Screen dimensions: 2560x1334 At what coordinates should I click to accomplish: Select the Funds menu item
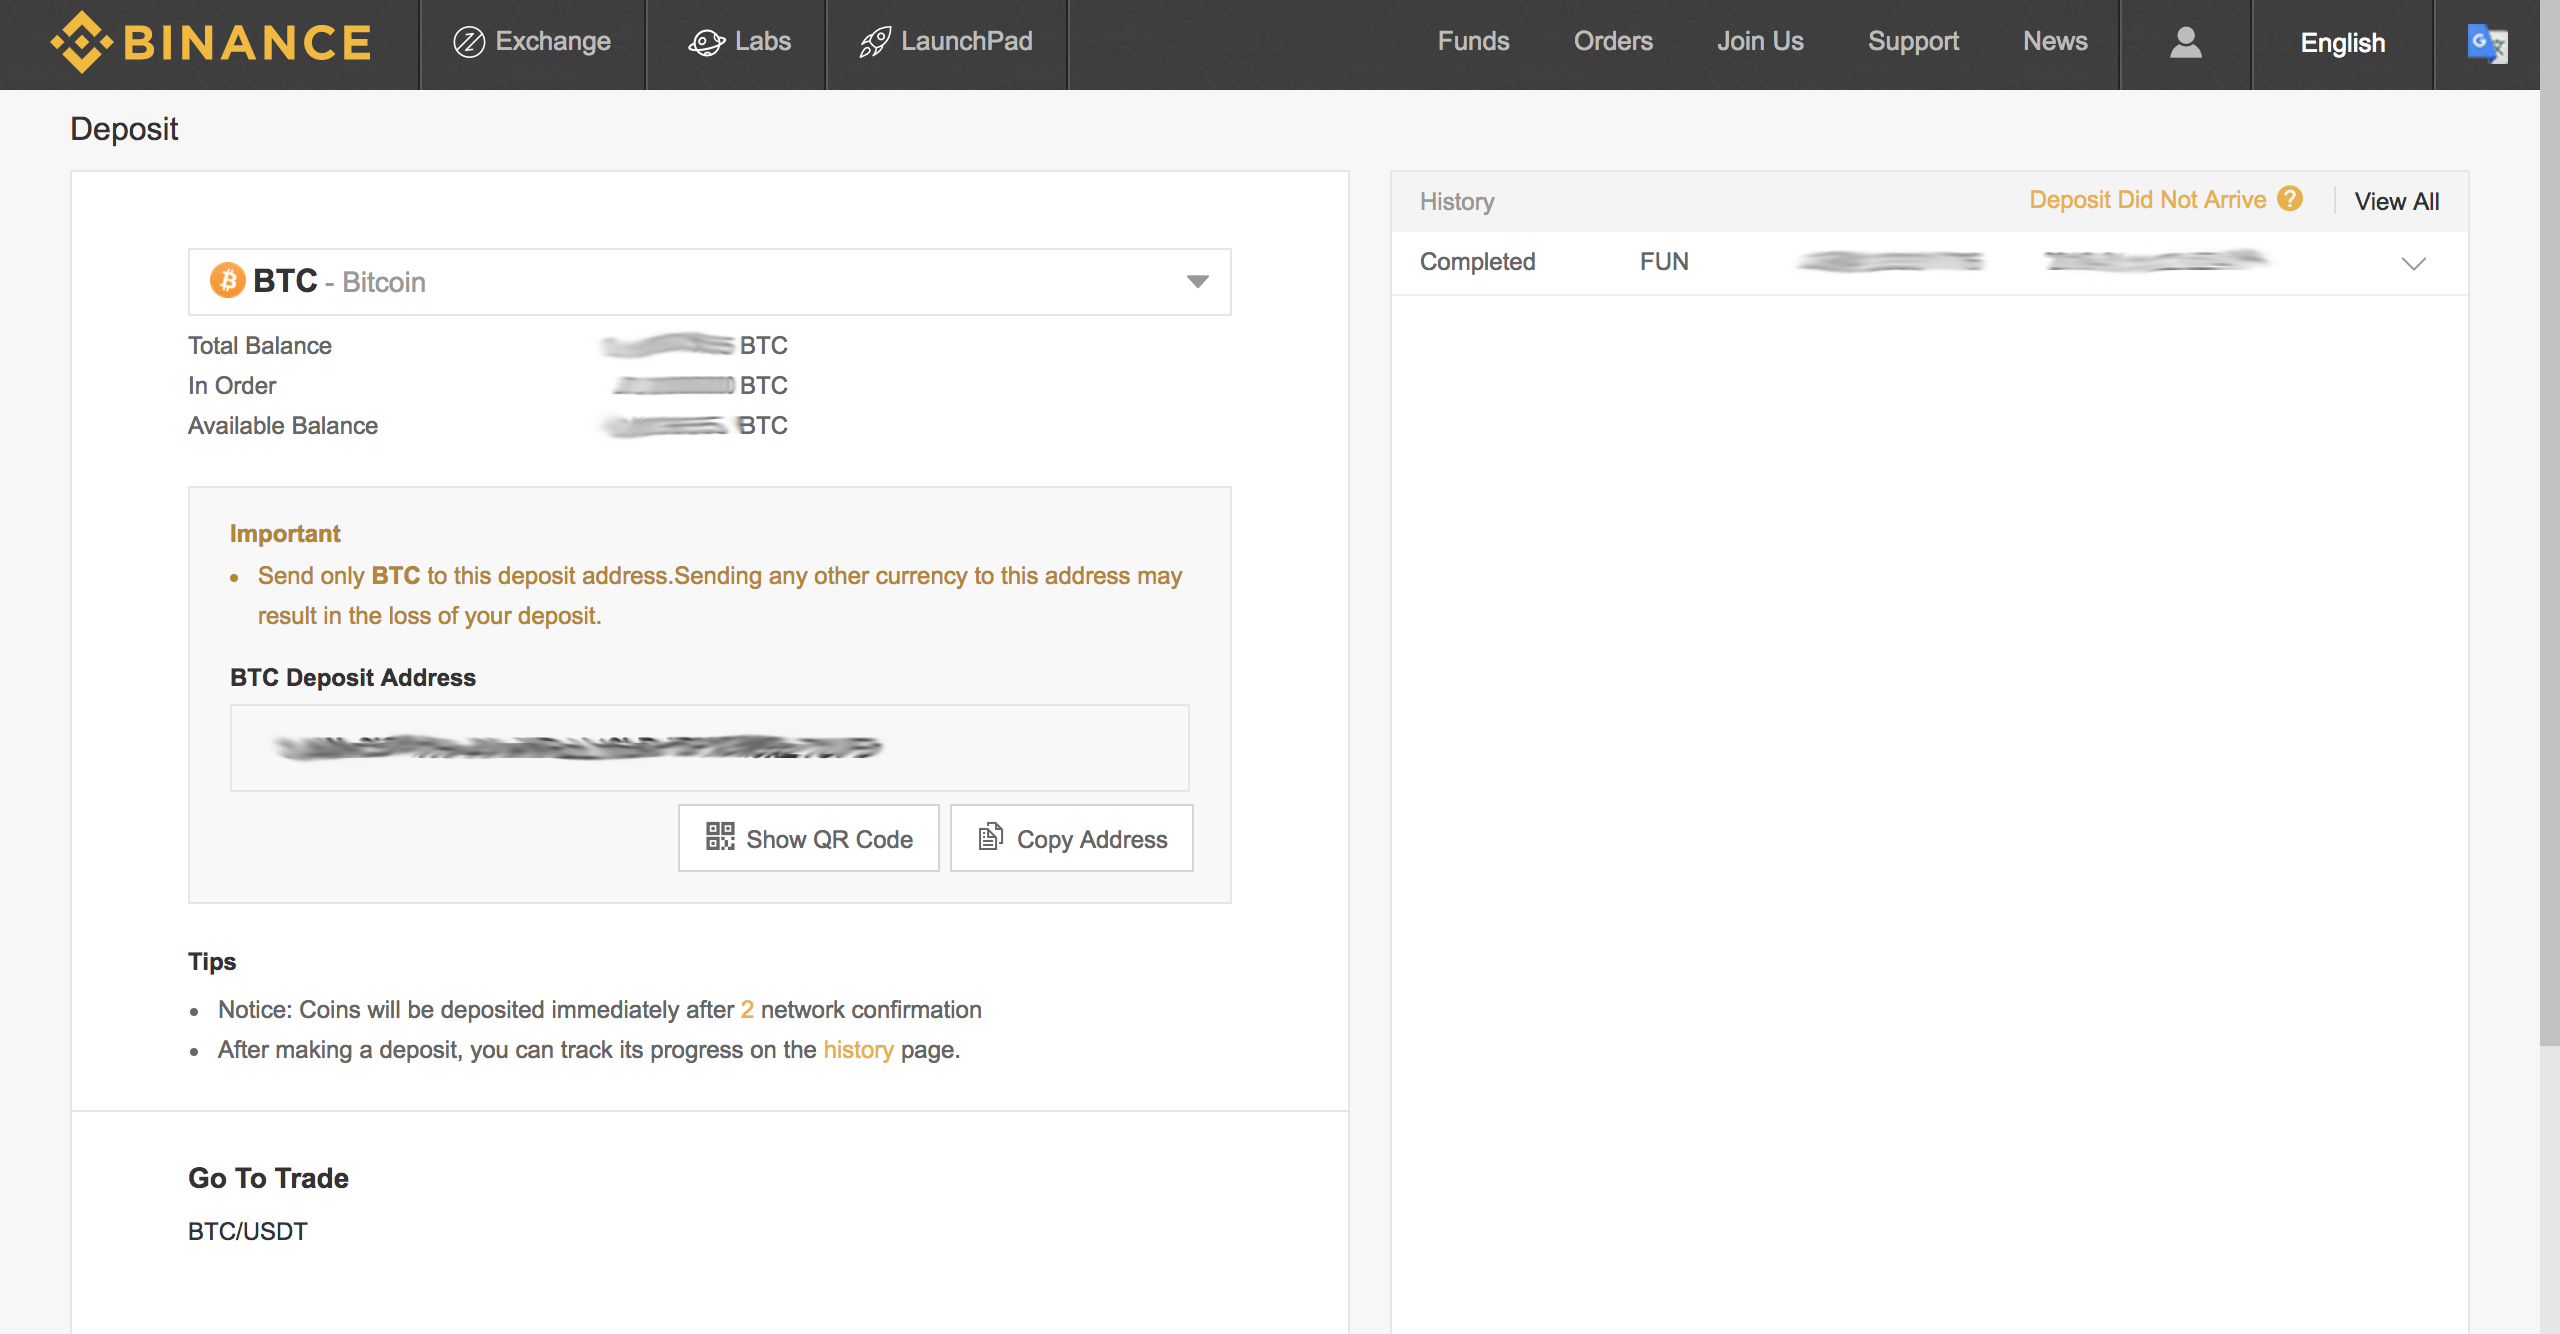[1470, 41]
